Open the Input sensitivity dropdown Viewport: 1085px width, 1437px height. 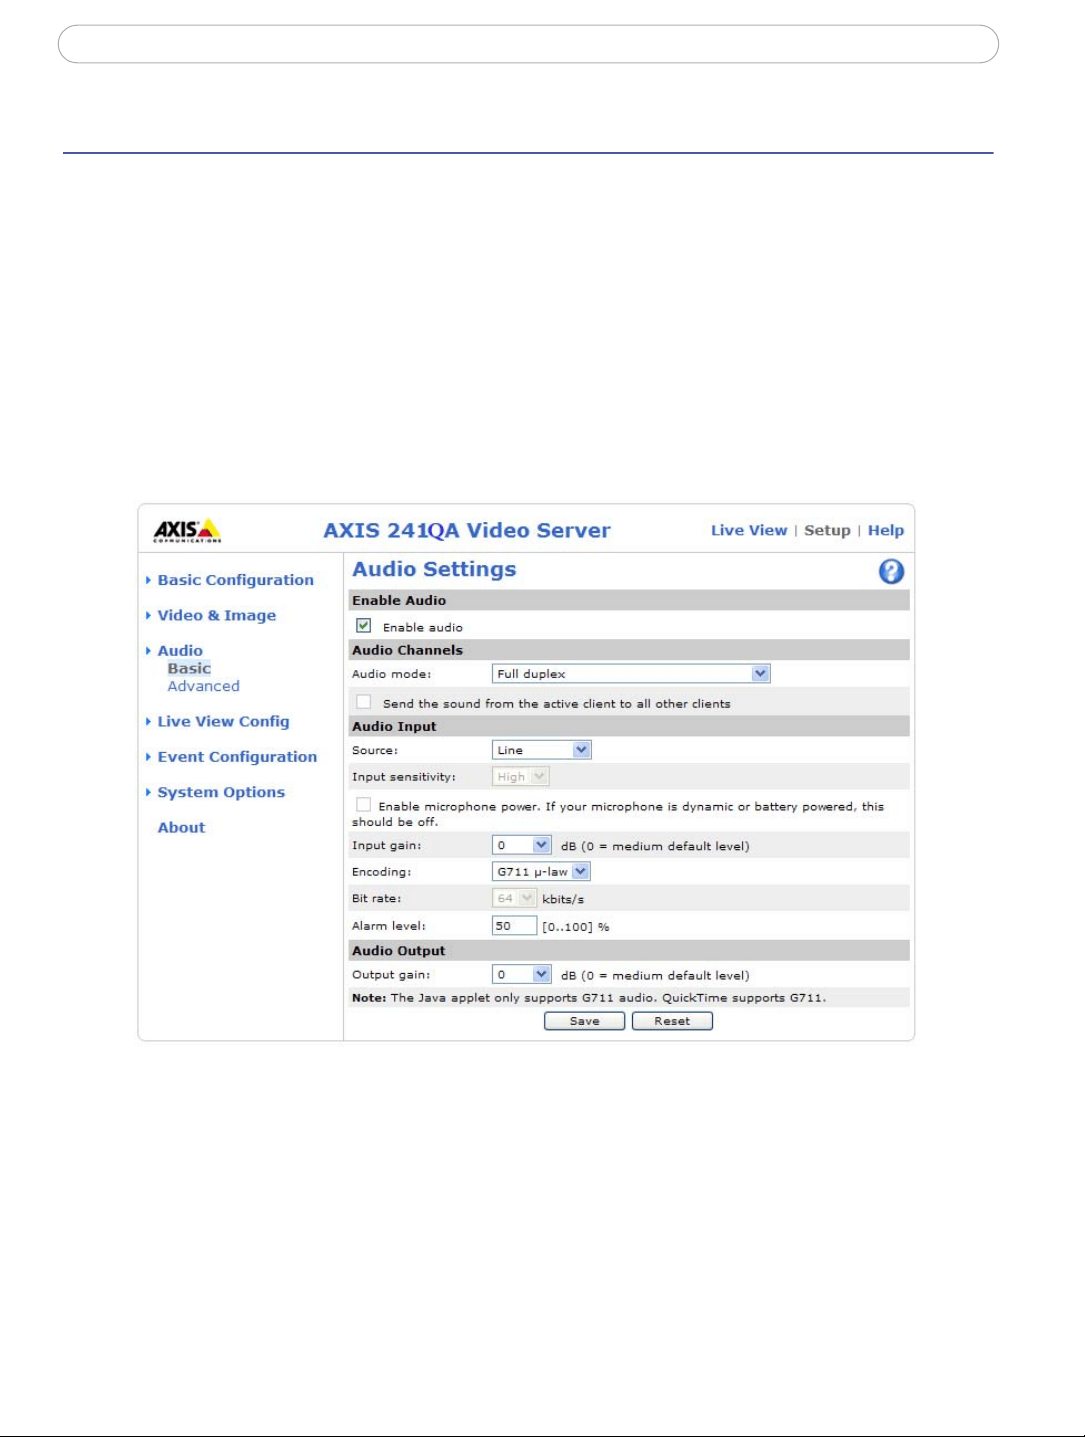click(521, 777)
